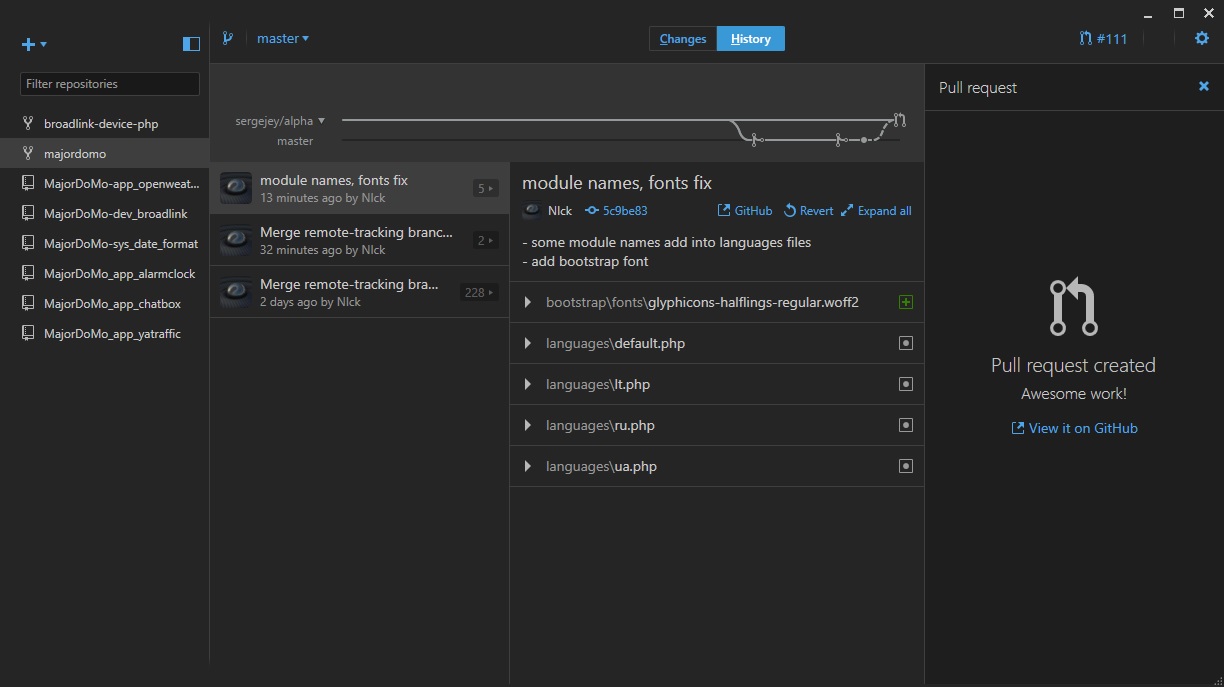Toggle the repository sidebar panel icon
The image size is (1224, 687).
point(191,44)
